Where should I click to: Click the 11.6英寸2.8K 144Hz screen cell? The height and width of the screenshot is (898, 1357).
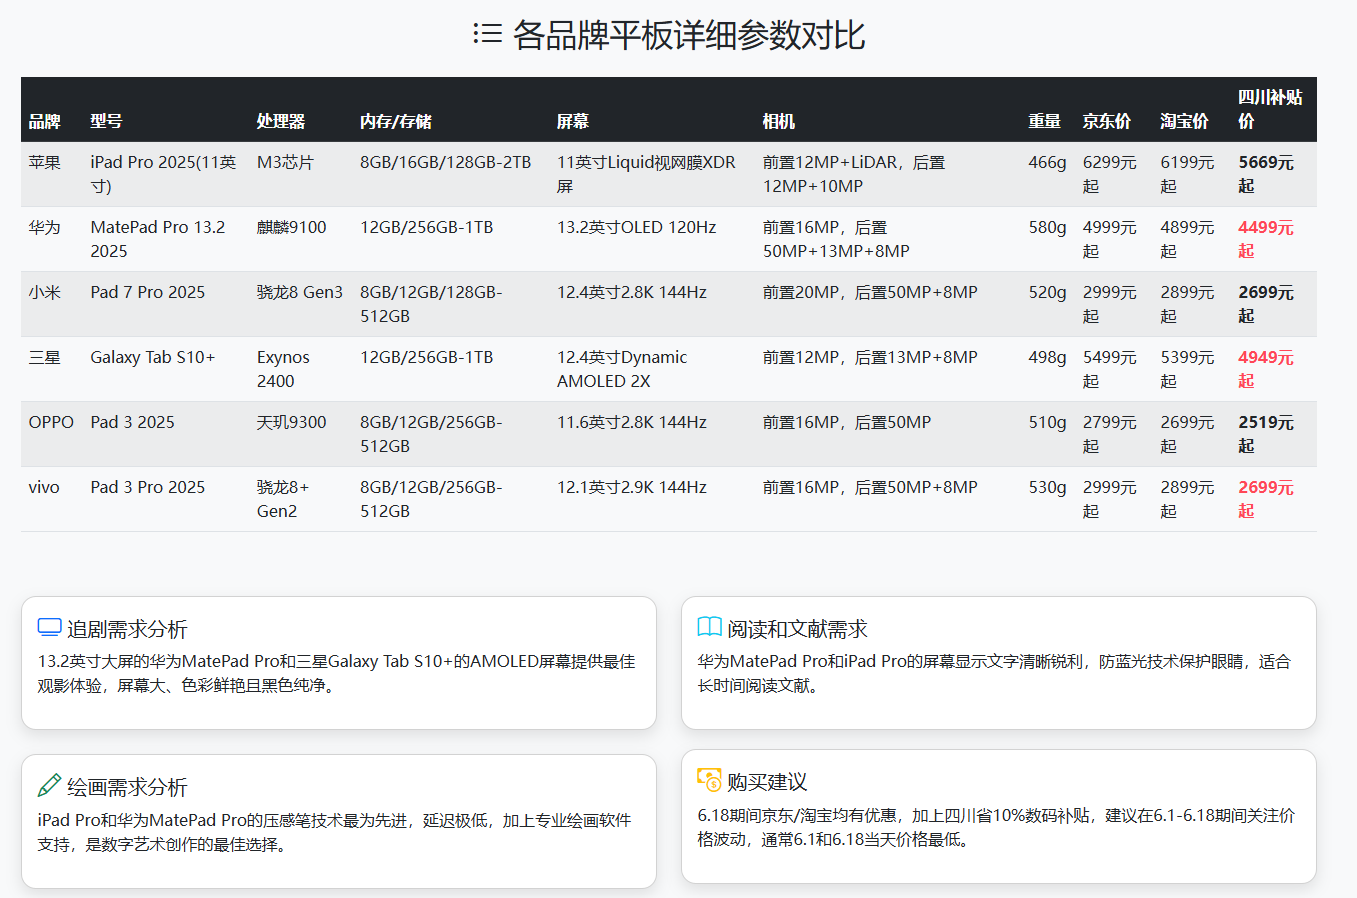tap(632, 422)
